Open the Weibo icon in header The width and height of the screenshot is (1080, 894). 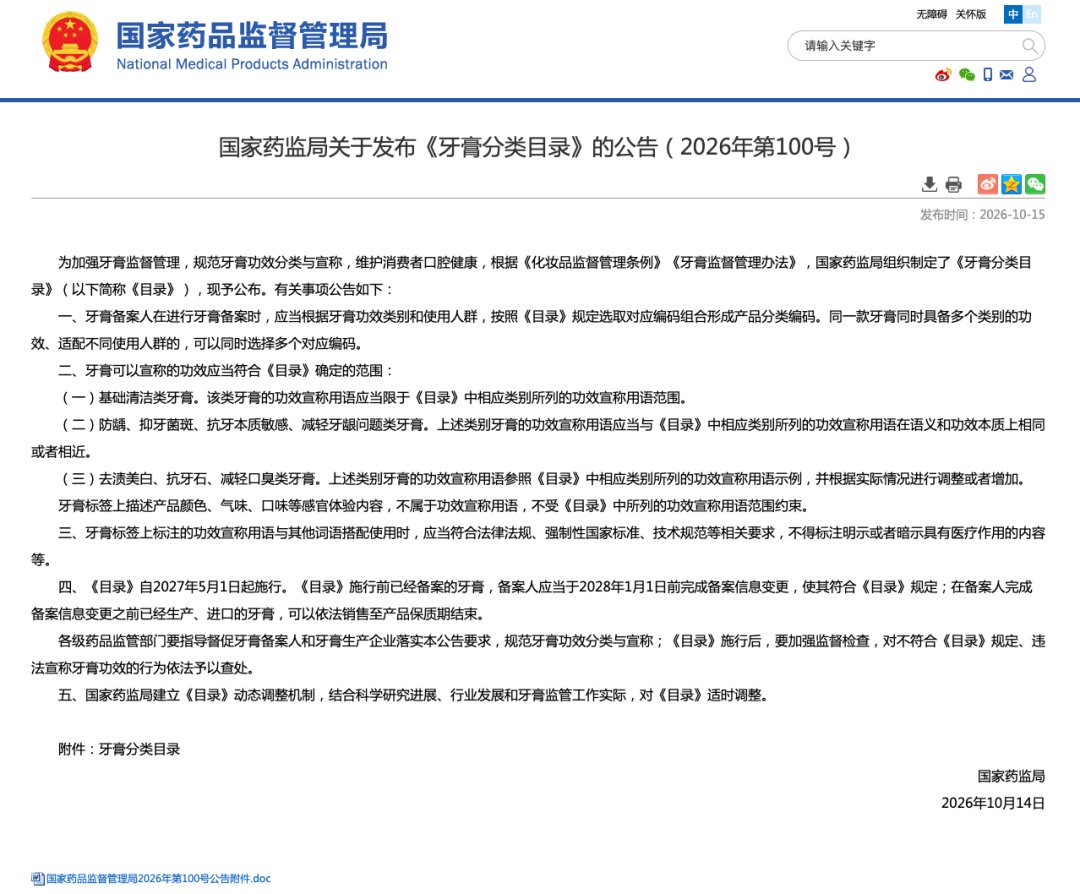(x=943, y=74)
